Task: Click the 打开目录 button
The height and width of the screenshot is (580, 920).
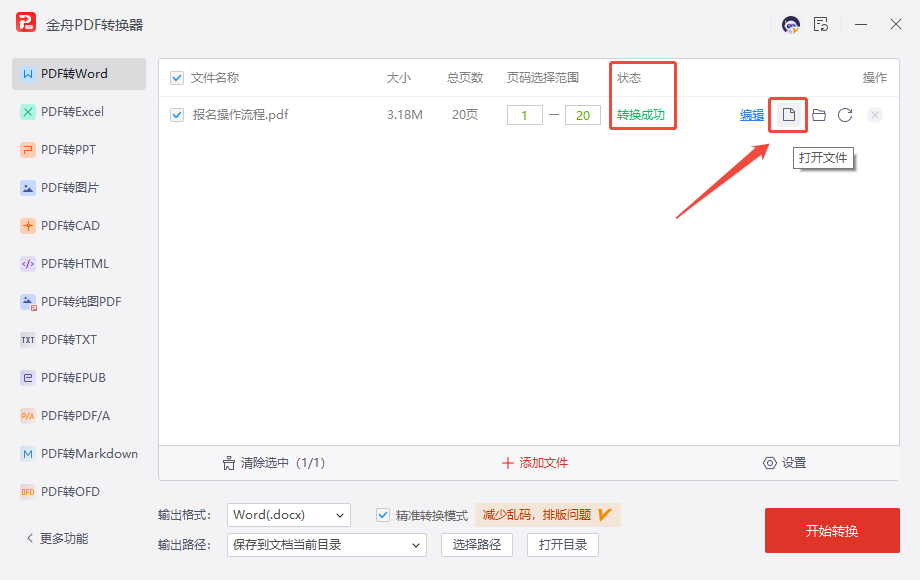Action: click(563, 545)
